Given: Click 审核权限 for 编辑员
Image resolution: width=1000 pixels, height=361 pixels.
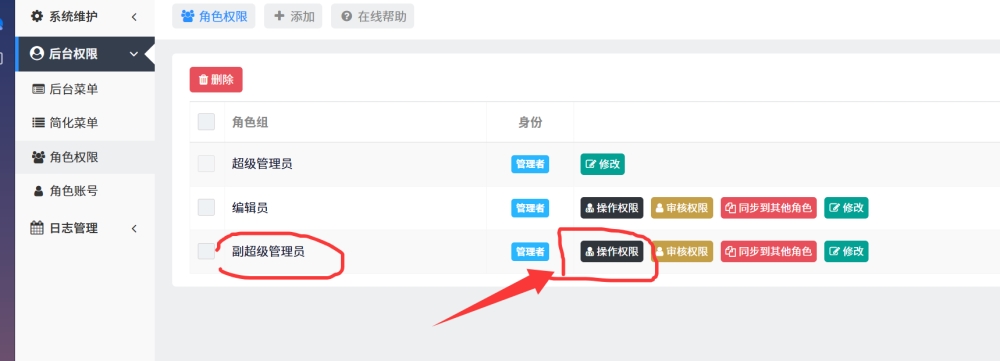Looking at the screenshot, I should click(682, 208).
